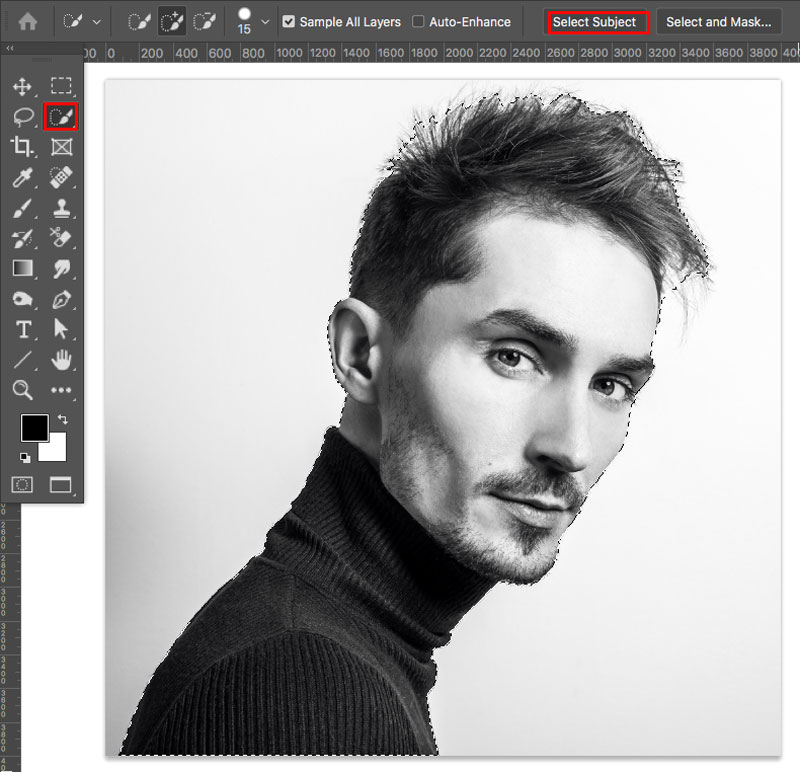
Task: Select the Zoom tool
Action: (x=22, y=391)
